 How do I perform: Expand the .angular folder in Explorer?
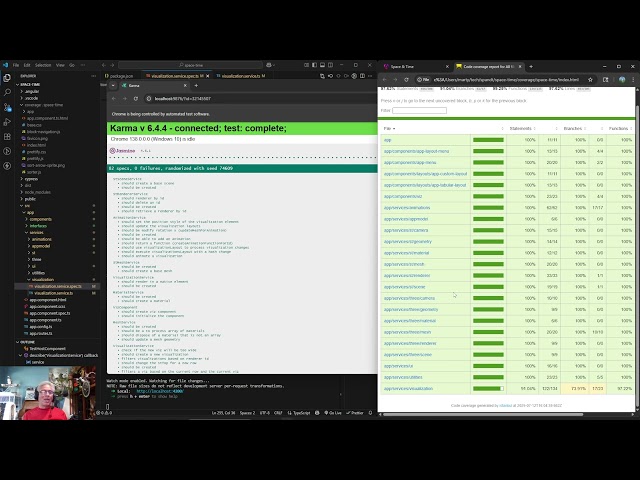pyautogui.click(x=32, y=91)
